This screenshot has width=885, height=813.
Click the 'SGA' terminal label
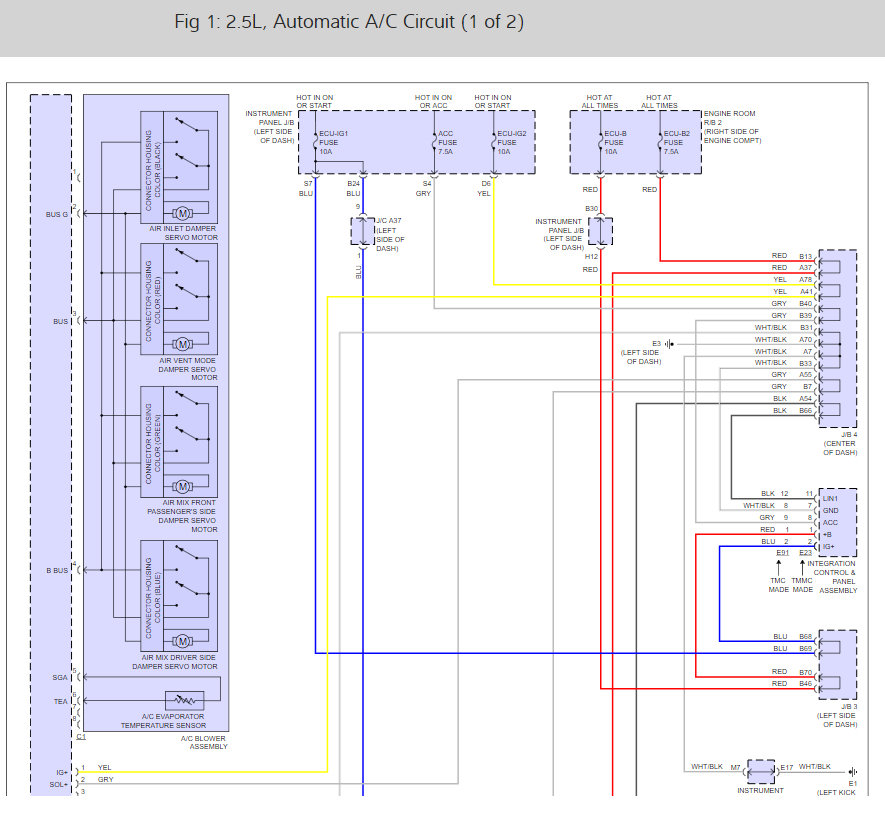pyautogui.click(x=60, y=678)
